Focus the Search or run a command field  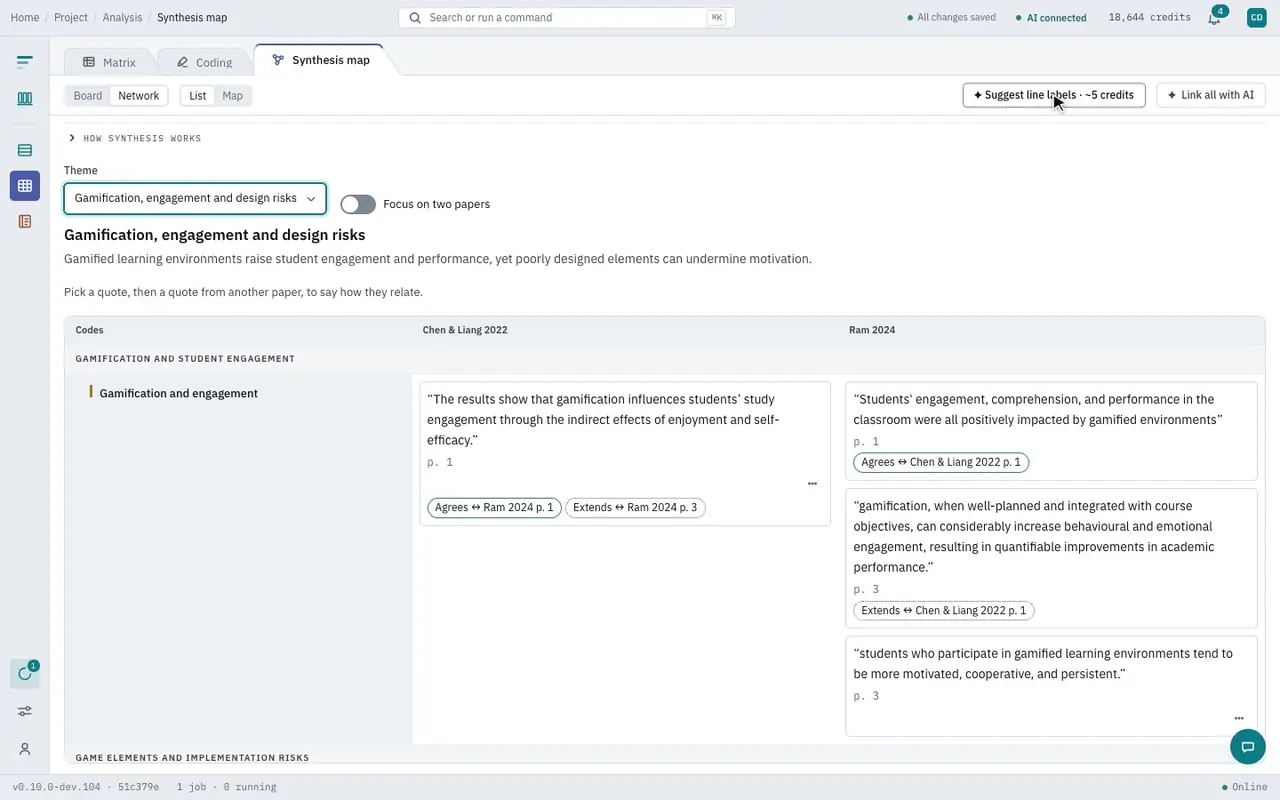click(567, 18)
